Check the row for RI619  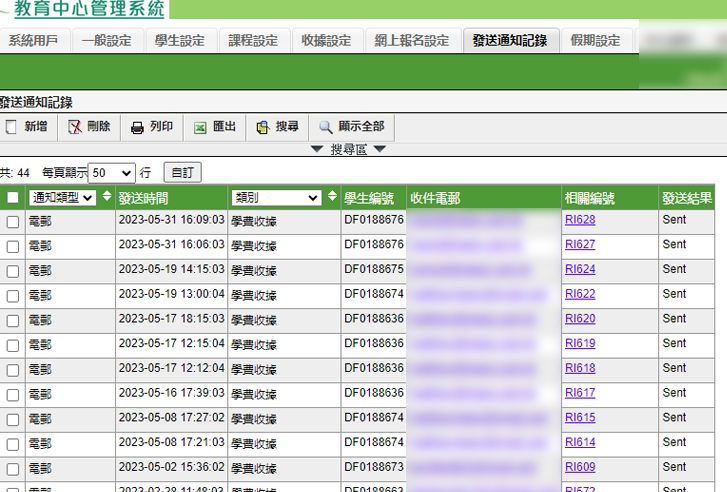click(x=13, y=345)
